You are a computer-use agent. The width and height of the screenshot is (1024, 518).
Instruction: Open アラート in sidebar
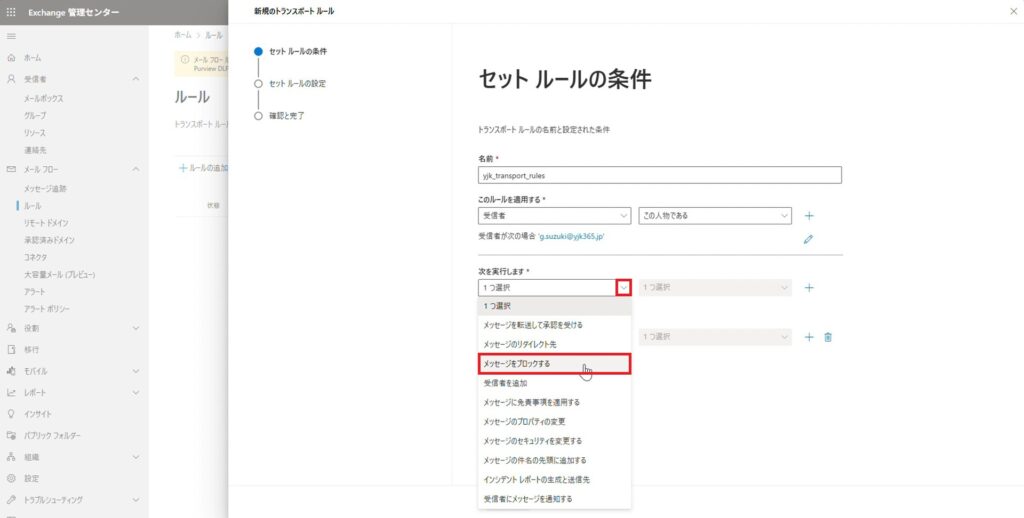pos(35,291)
